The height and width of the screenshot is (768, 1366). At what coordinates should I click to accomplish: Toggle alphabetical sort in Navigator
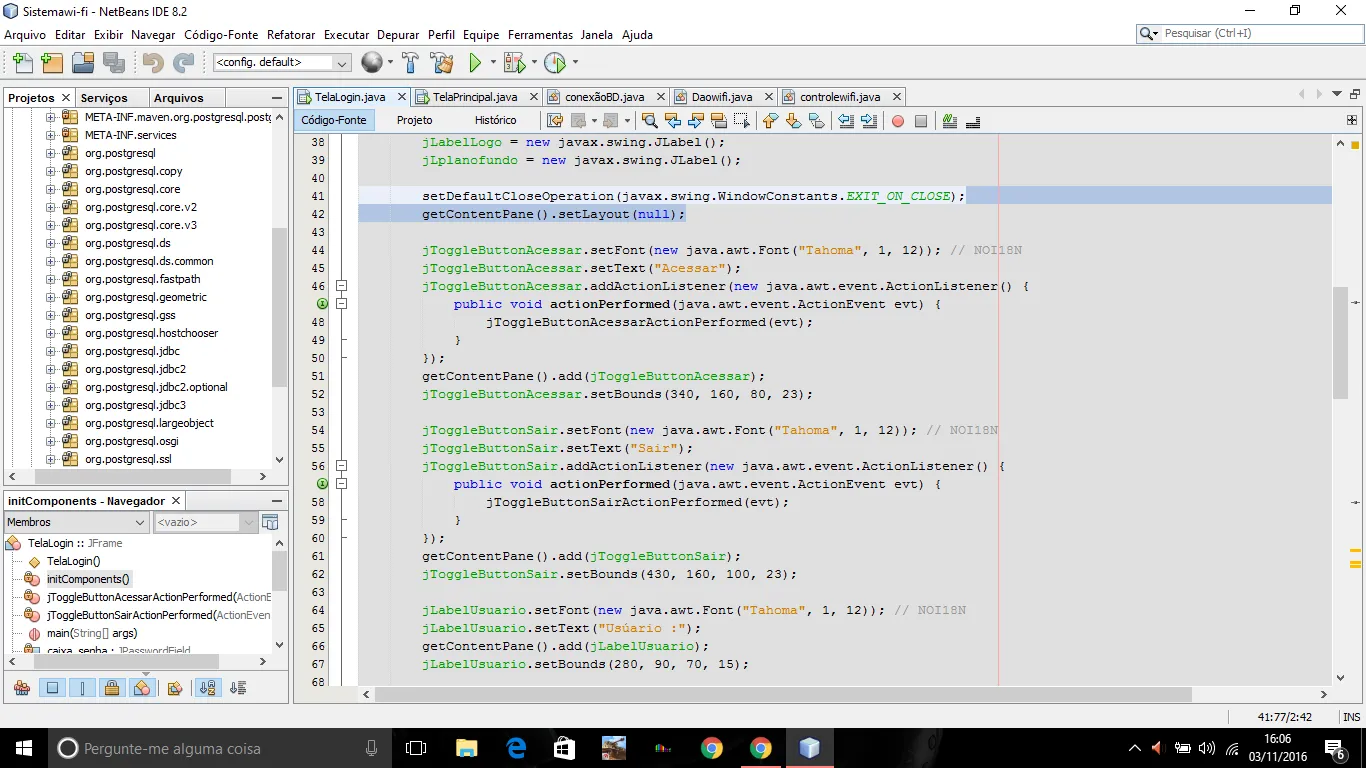pyautogui.click(x=207, y=688)
